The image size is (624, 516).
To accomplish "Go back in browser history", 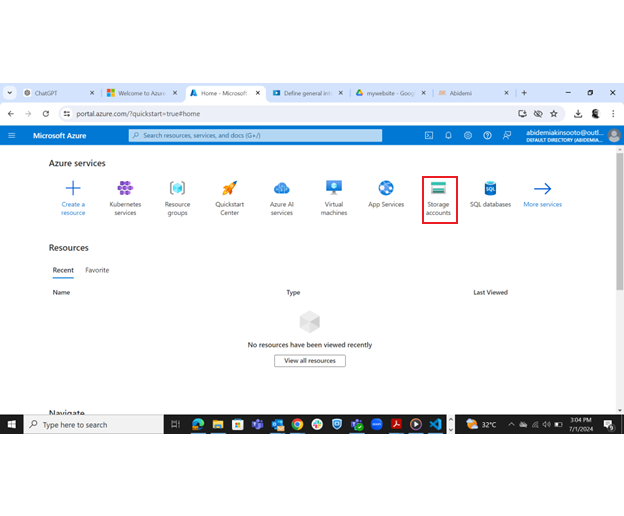I will tap(11, 114).
